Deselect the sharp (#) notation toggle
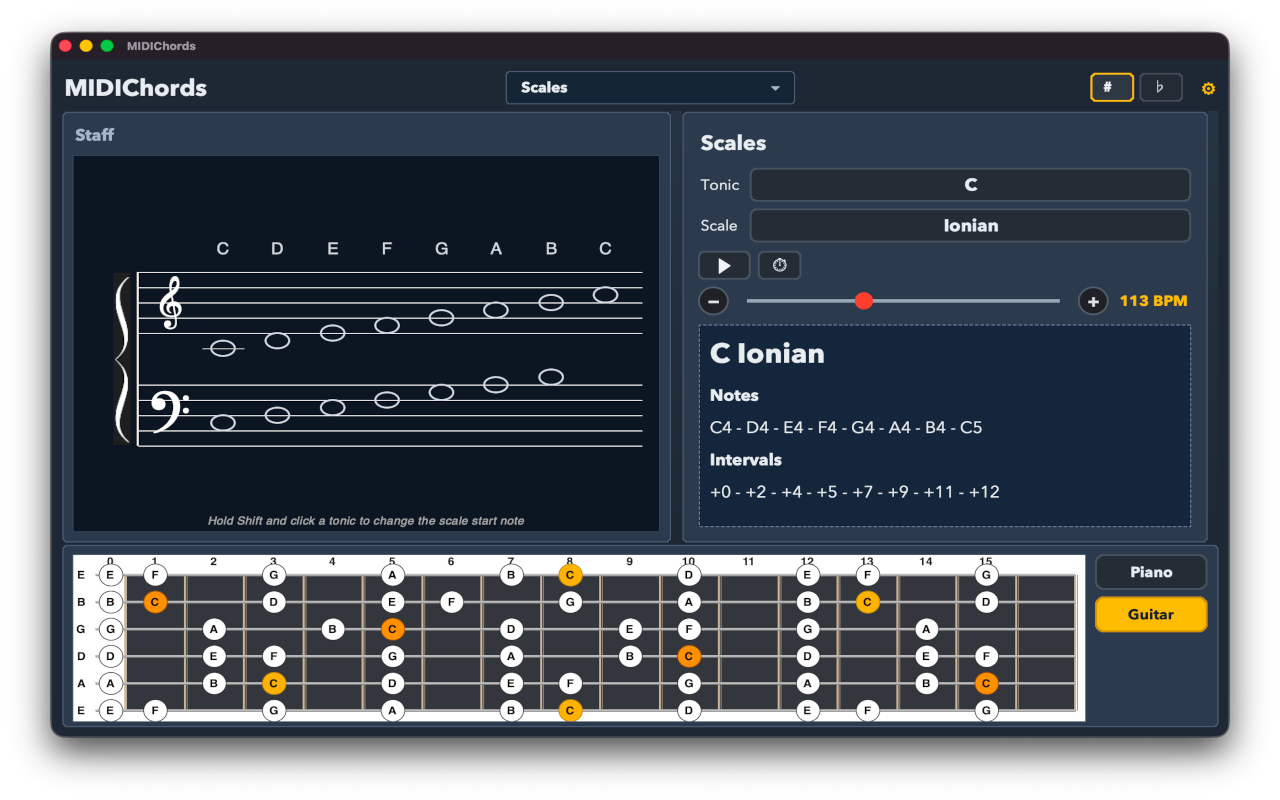Image resolution: width=1280 pixels, height=800 pixels. click(1112, 87)
